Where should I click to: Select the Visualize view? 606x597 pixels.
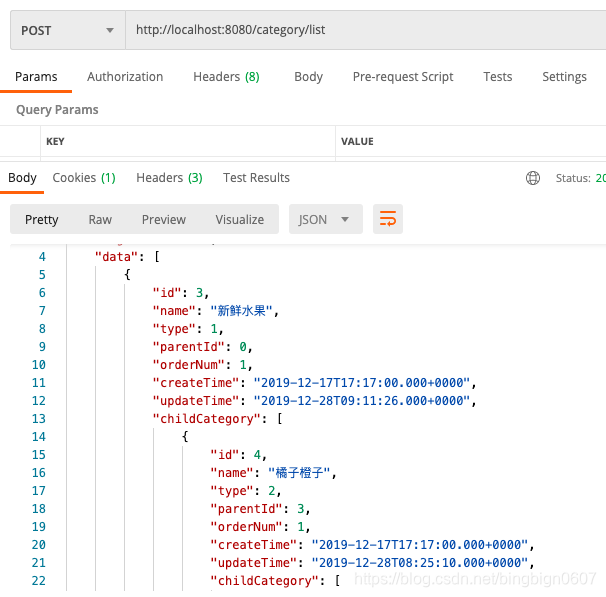pos(240,219)
